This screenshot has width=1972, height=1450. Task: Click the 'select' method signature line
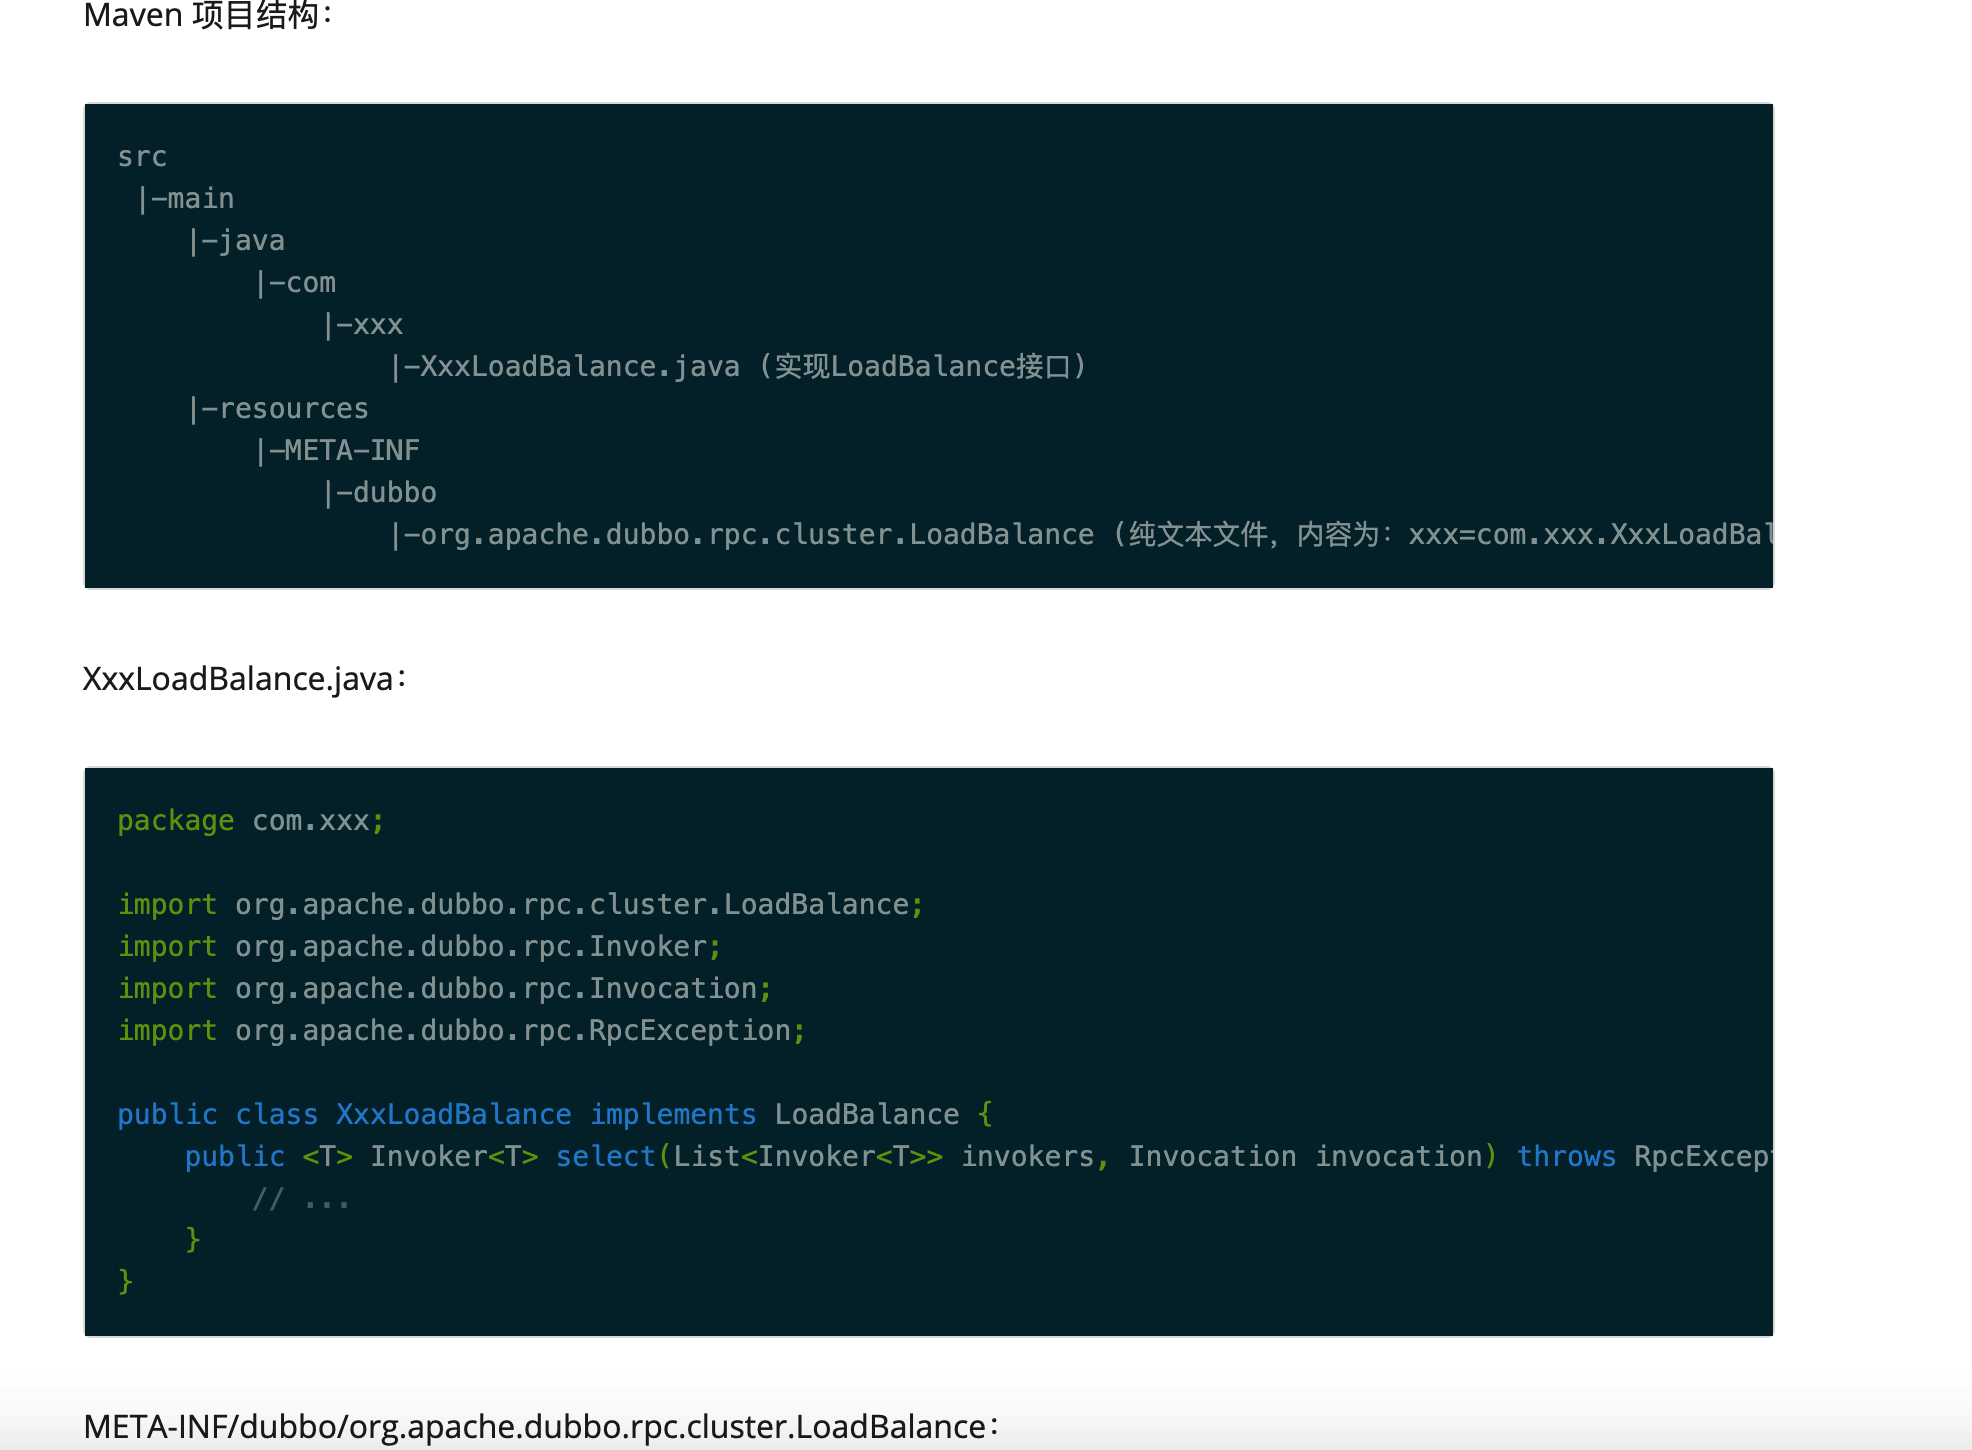[x=978, y=1157]
